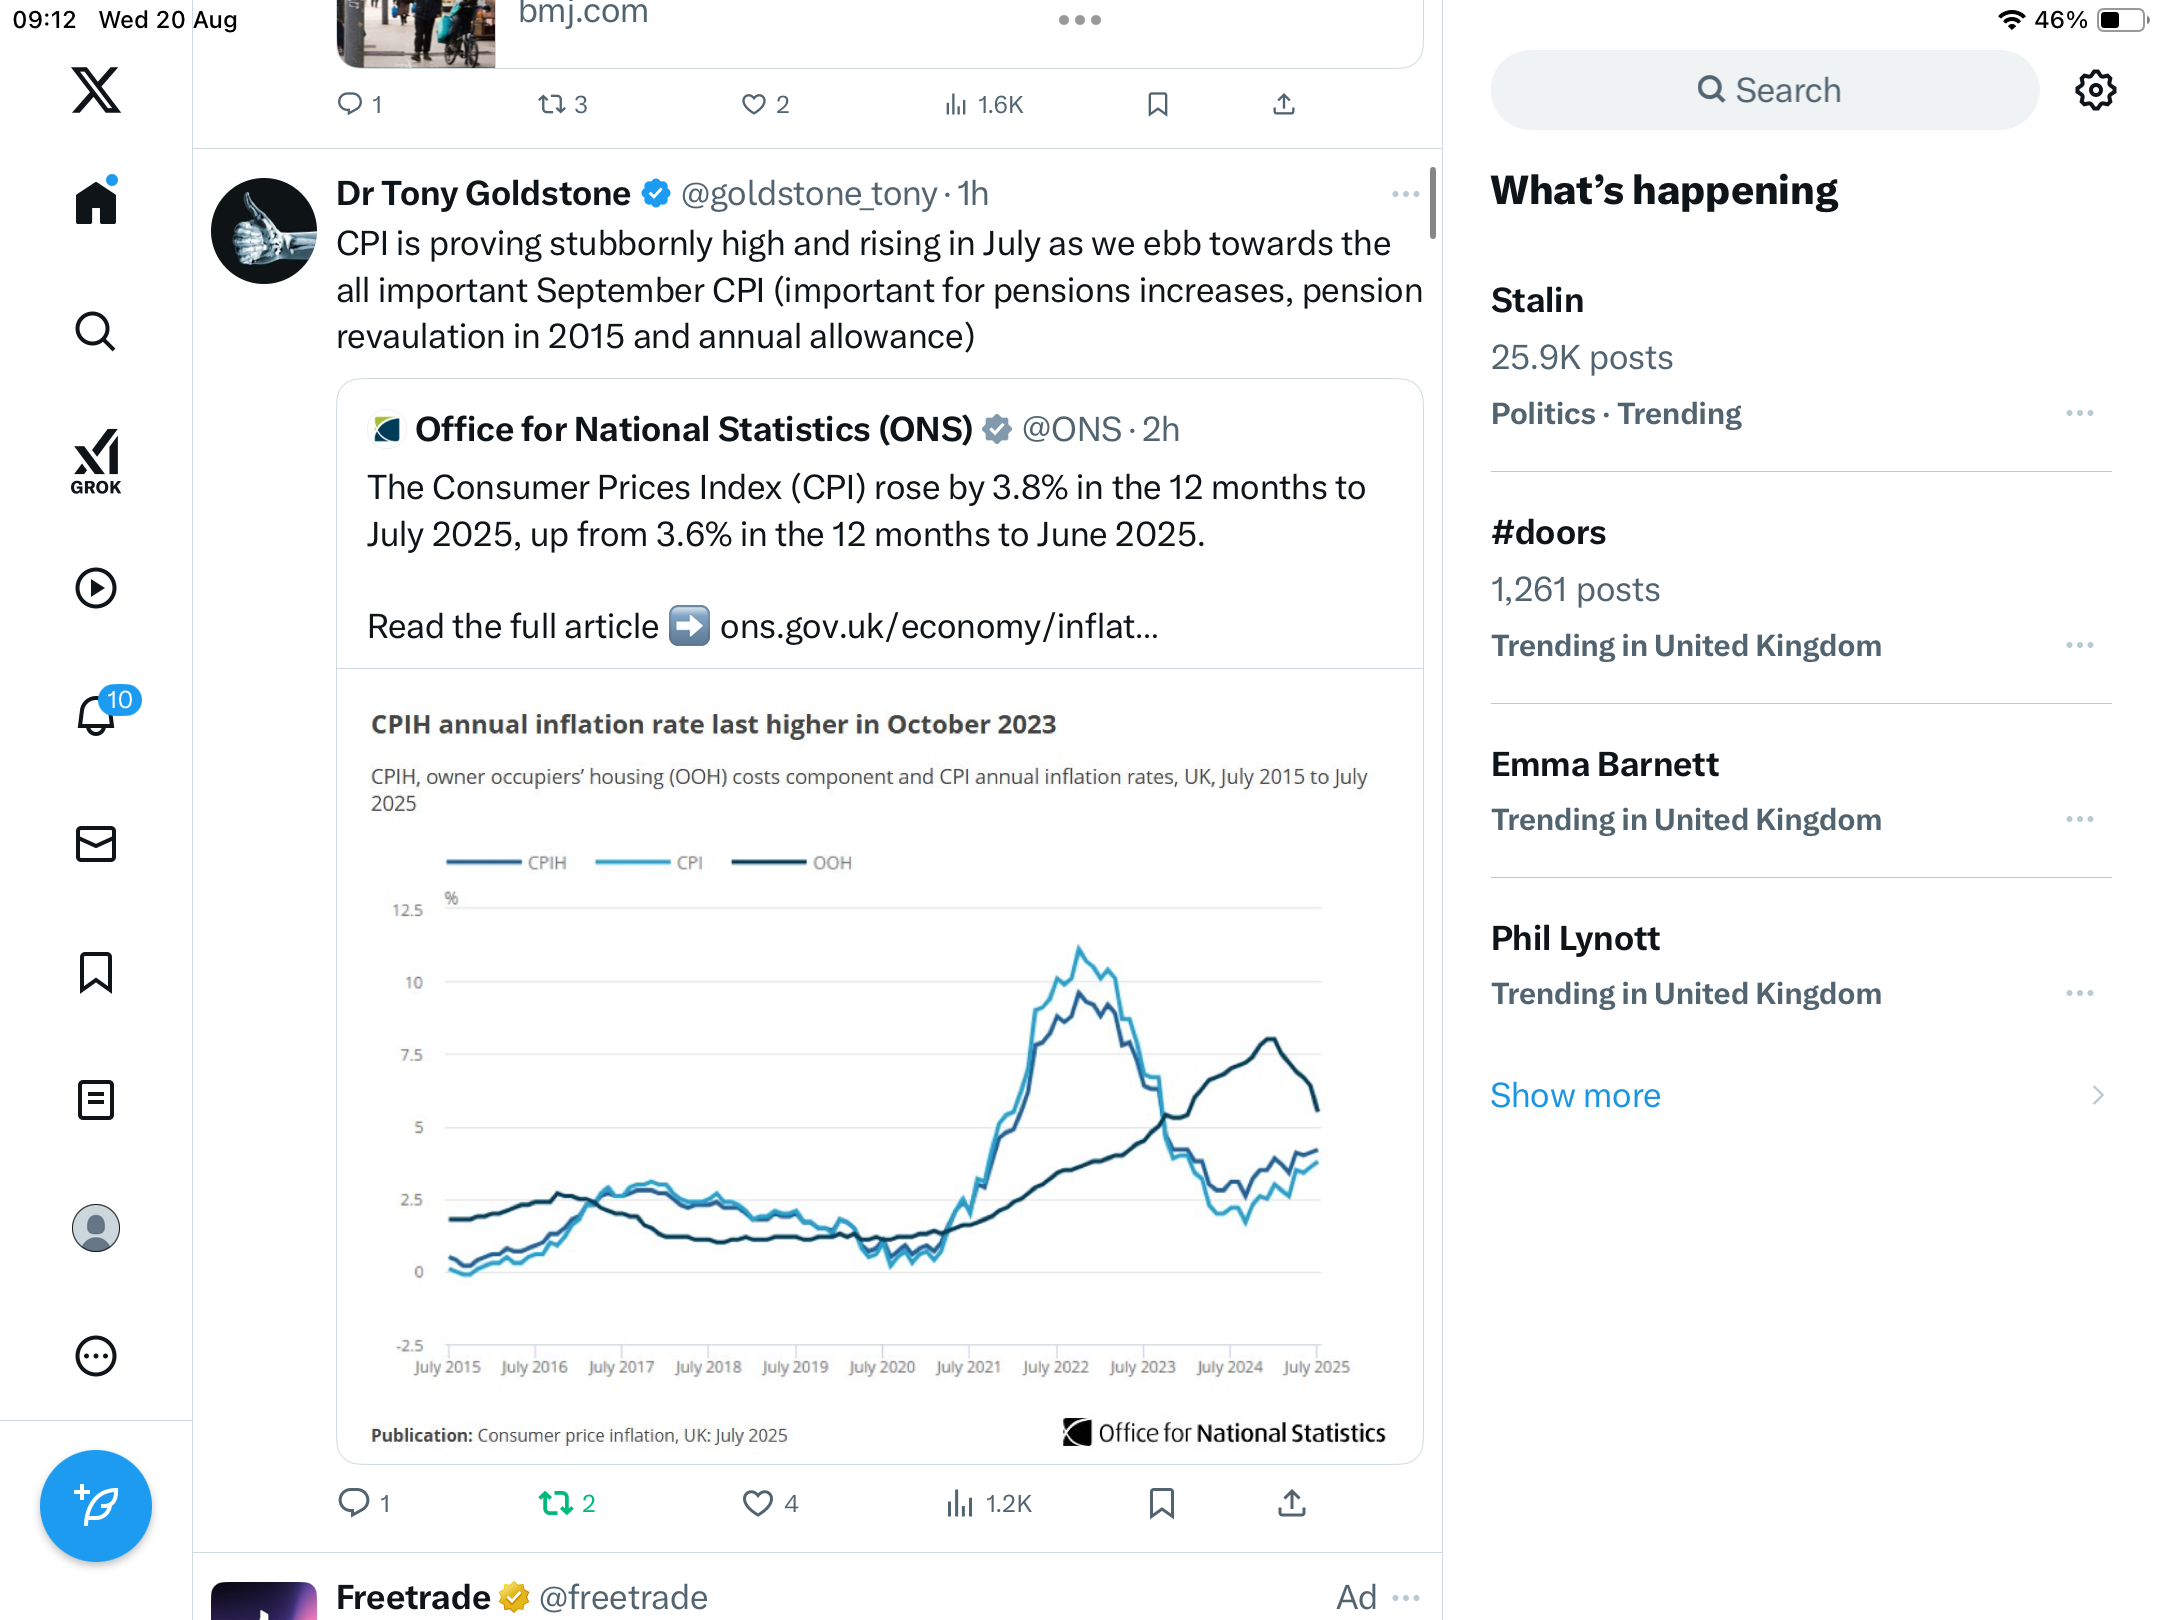Open the Bookmarks tab in sidebar
Image resolution: width=2160 pixels, height=1620 pixels.
tap(96, 972)
